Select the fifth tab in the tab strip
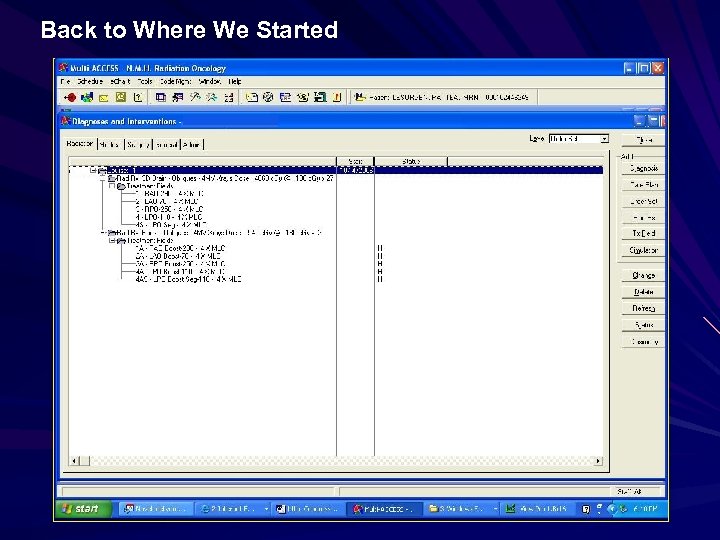720x540 pixels. (x=192, y=145)
